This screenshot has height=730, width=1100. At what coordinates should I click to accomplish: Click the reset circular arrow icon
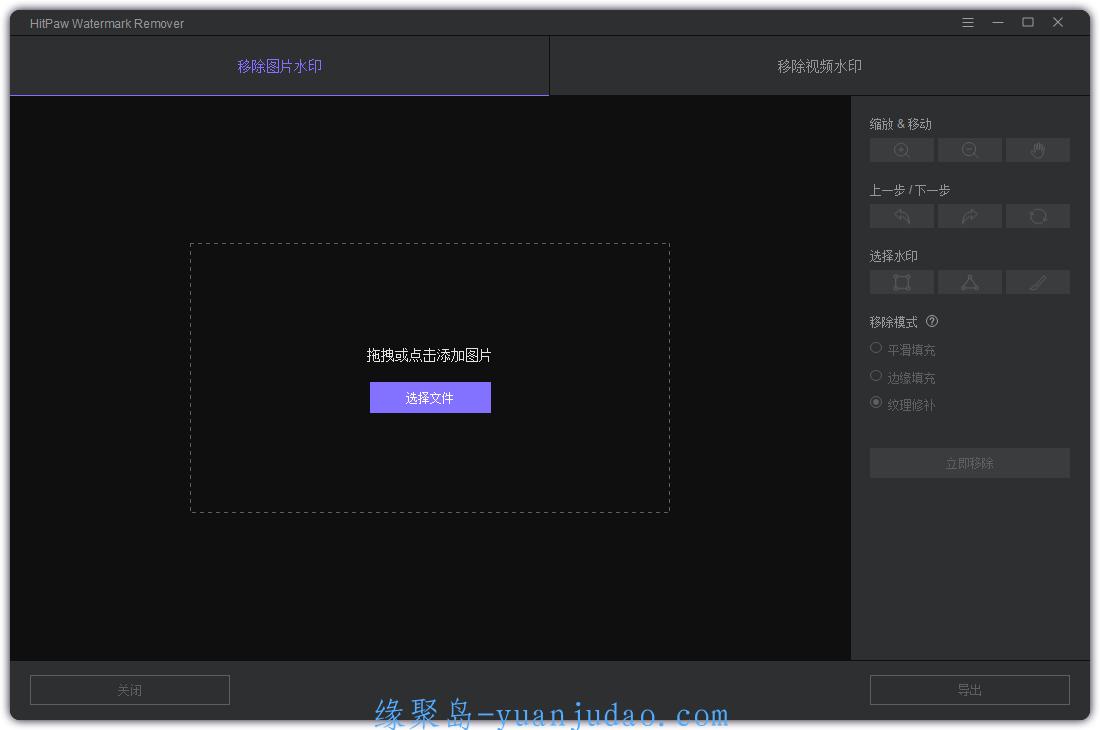coord(1038,216)
